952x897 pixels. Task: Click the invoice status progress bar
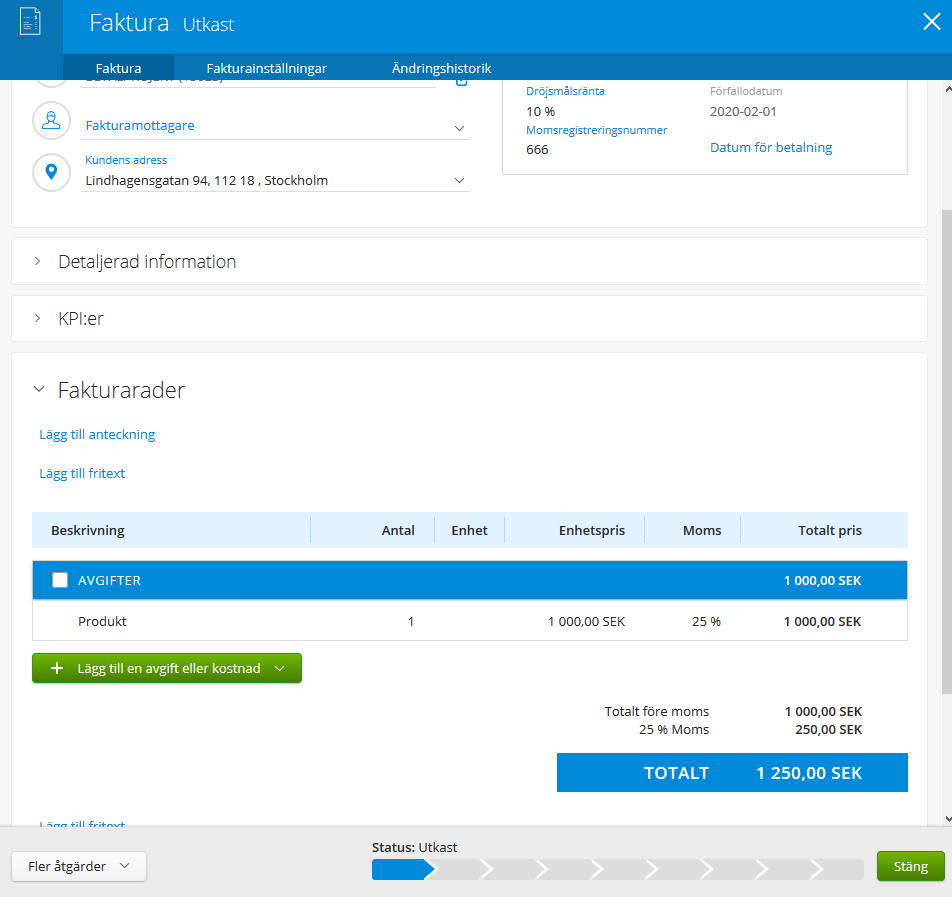pyautogui.click(x=617, y=870)
